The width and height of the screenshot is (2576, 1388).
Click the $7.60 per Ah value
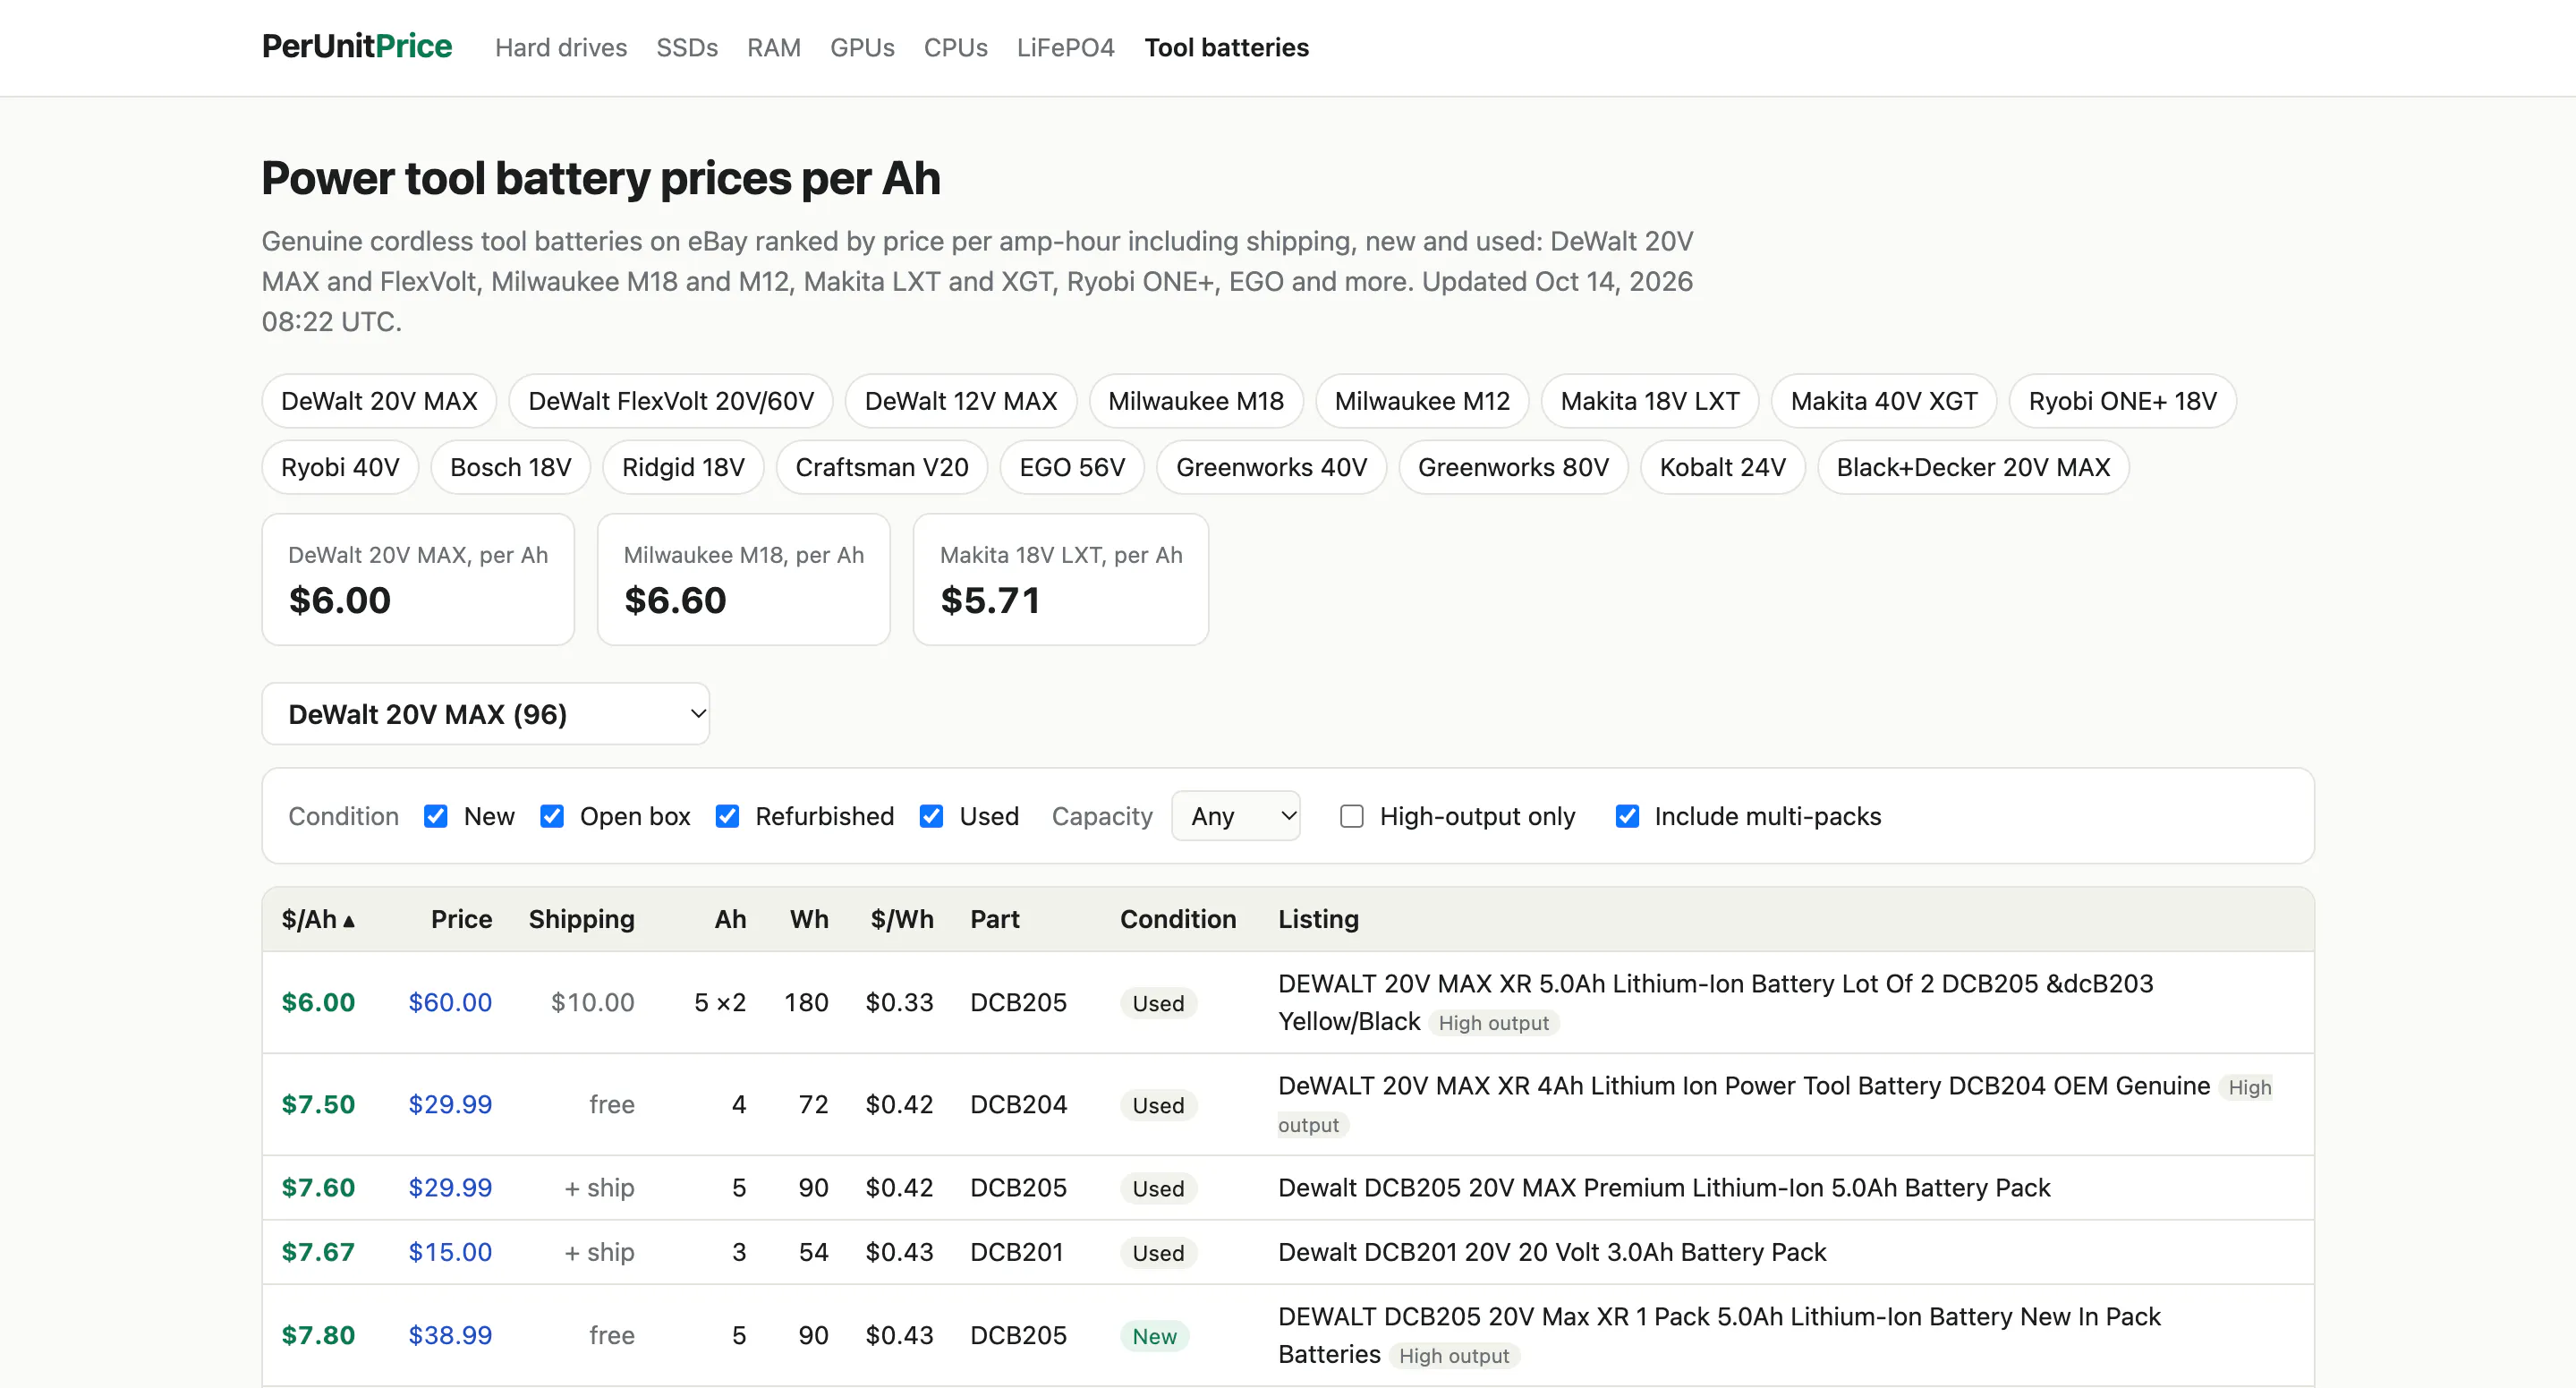(x=318, y=1187)
